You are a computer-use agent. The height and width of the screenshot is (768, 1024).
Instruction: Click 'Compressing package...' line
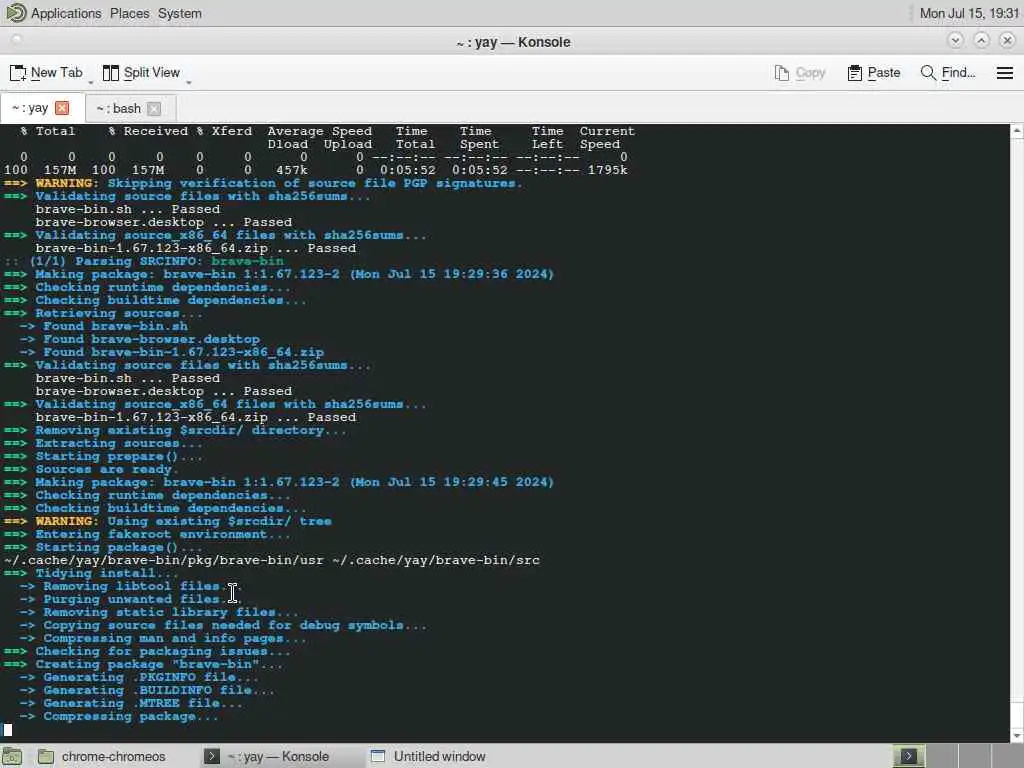[119, 716]
